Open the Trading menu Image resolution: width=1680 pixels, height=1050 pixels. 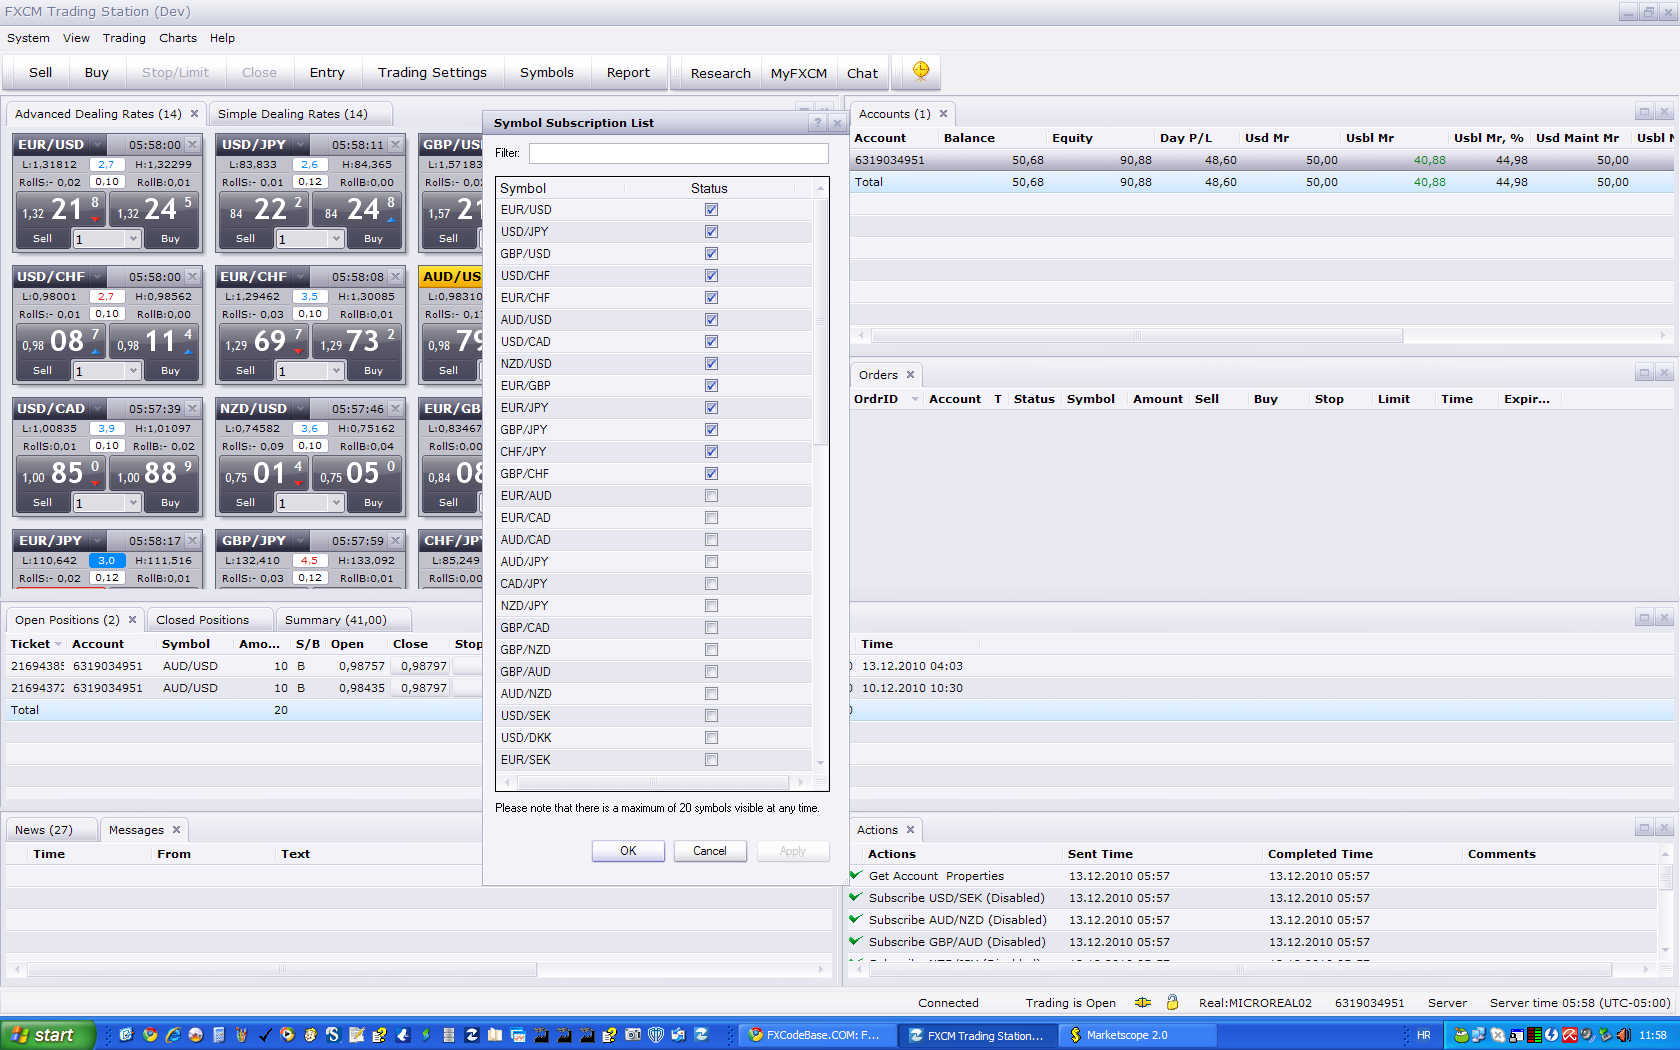pyautogui.click(x=124, y=38)
